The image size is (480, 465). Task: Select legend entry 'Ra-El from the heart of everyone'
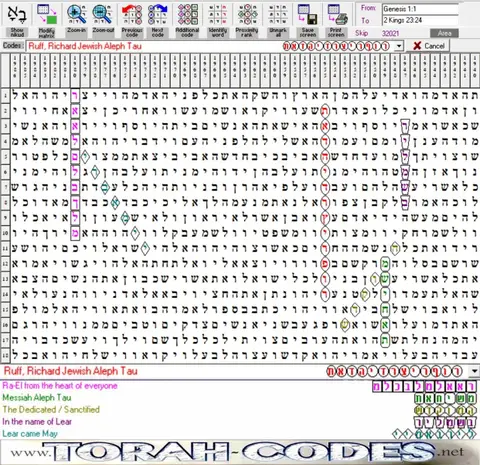pos(60,386)
